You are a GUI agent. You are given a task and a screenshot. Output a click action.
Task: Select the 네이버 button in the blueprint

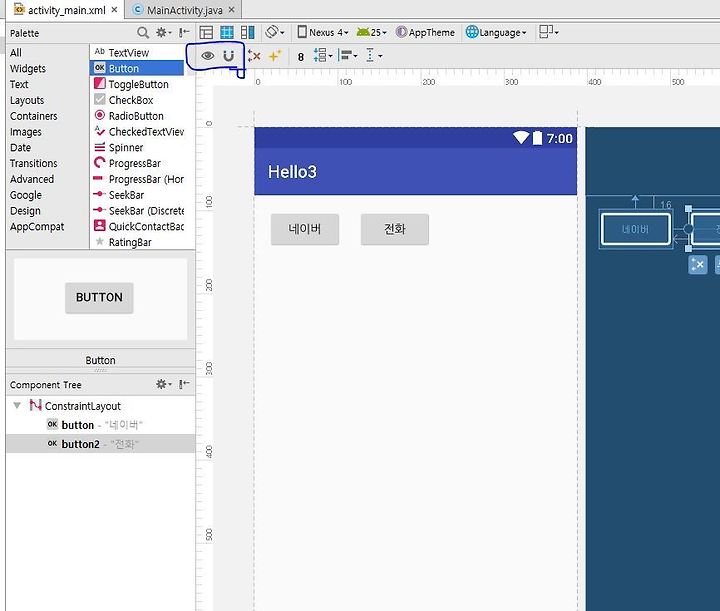point(636,229)
